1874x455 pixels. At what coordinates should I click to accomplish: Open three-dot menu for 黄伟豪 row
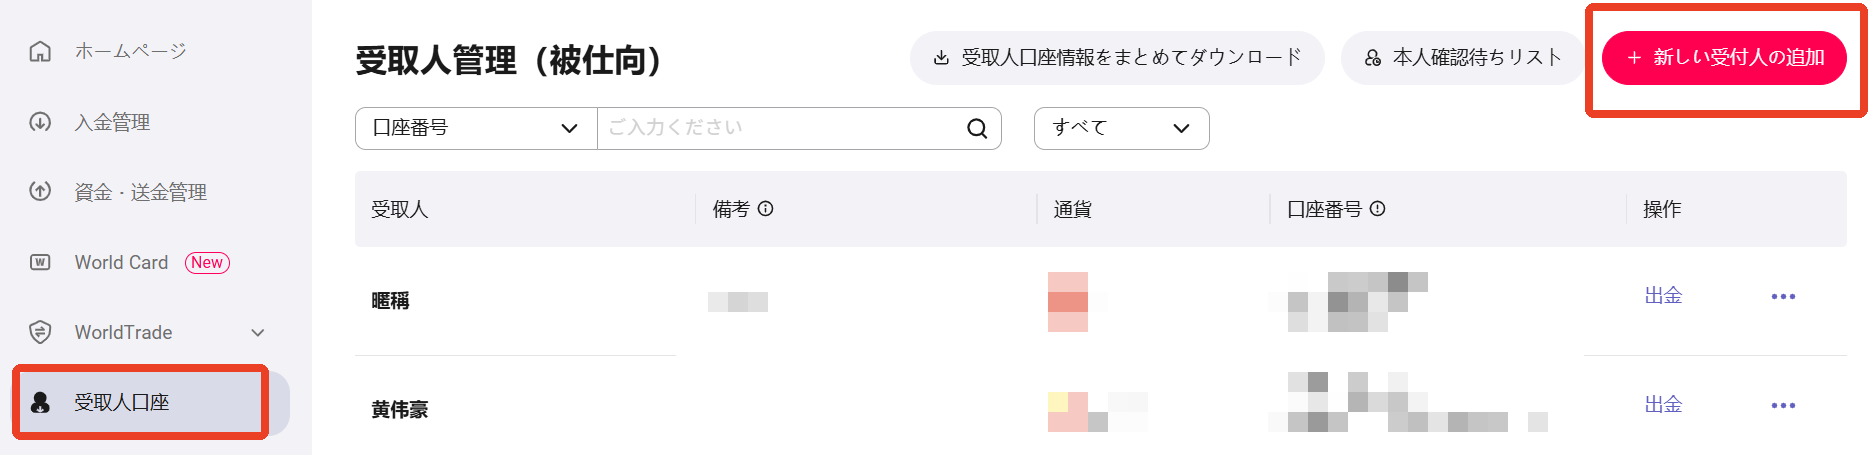click(1783, 405)
